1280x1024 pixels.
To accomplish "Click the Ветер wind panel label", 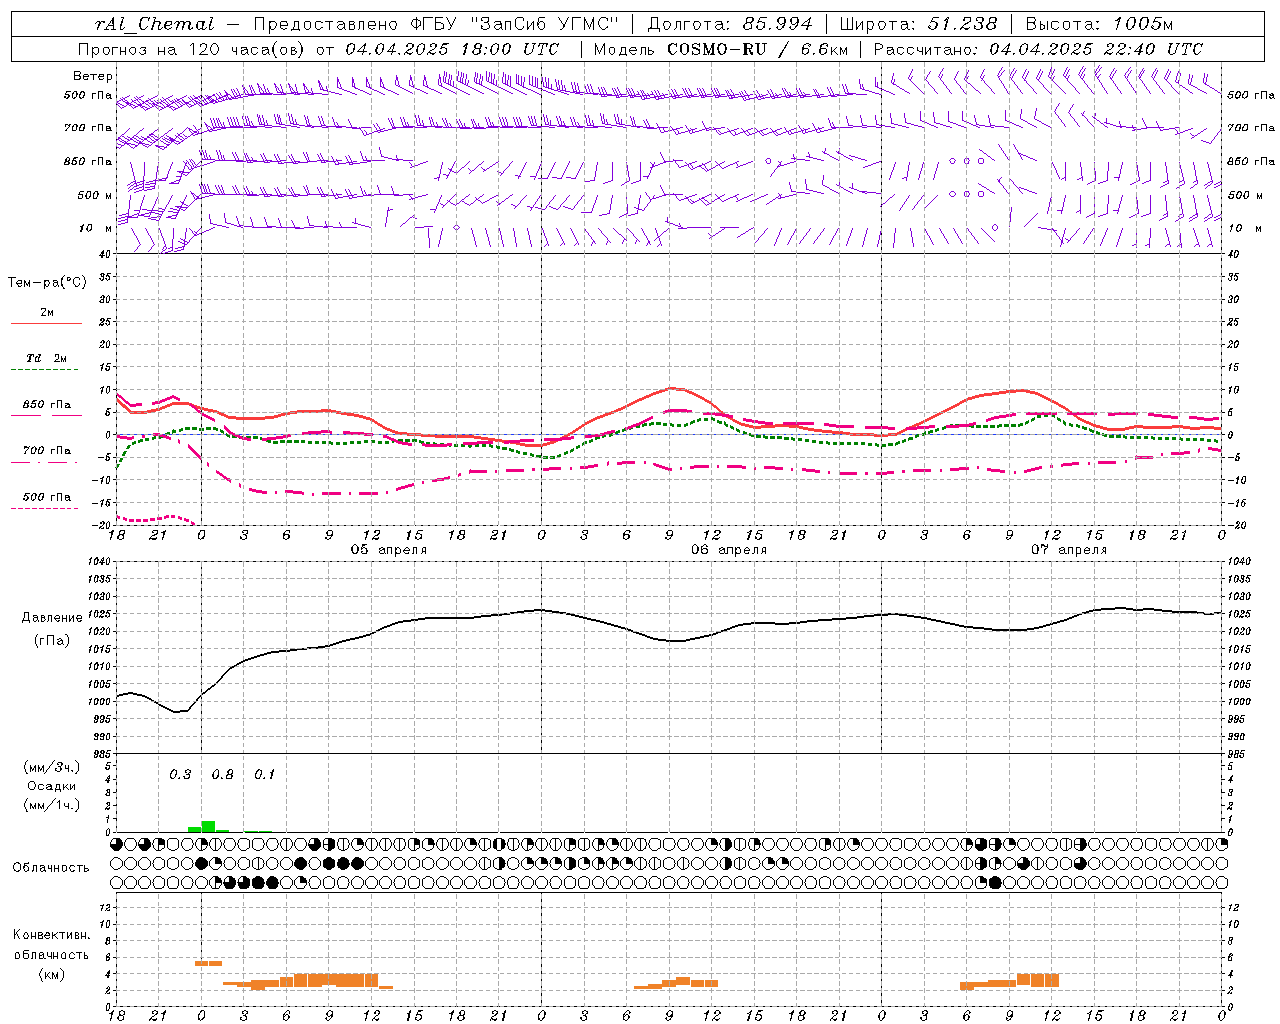I will (x=93, y=76).
